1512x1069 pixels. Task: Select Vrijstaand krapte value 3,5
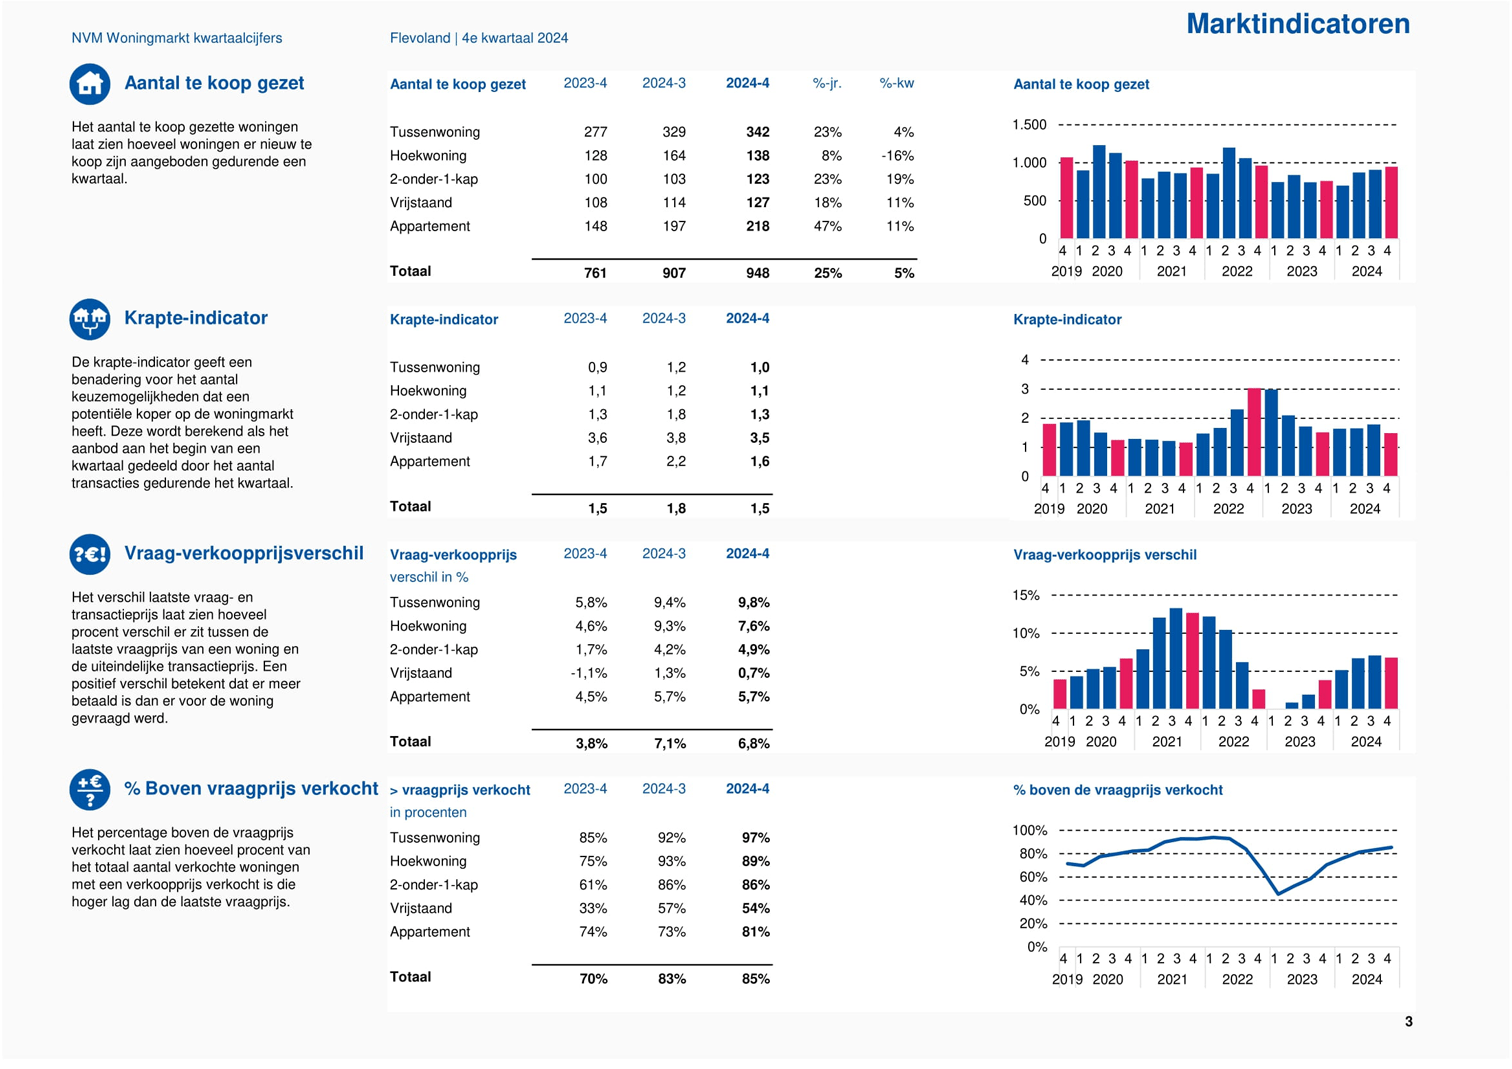(x=759, y=438)
